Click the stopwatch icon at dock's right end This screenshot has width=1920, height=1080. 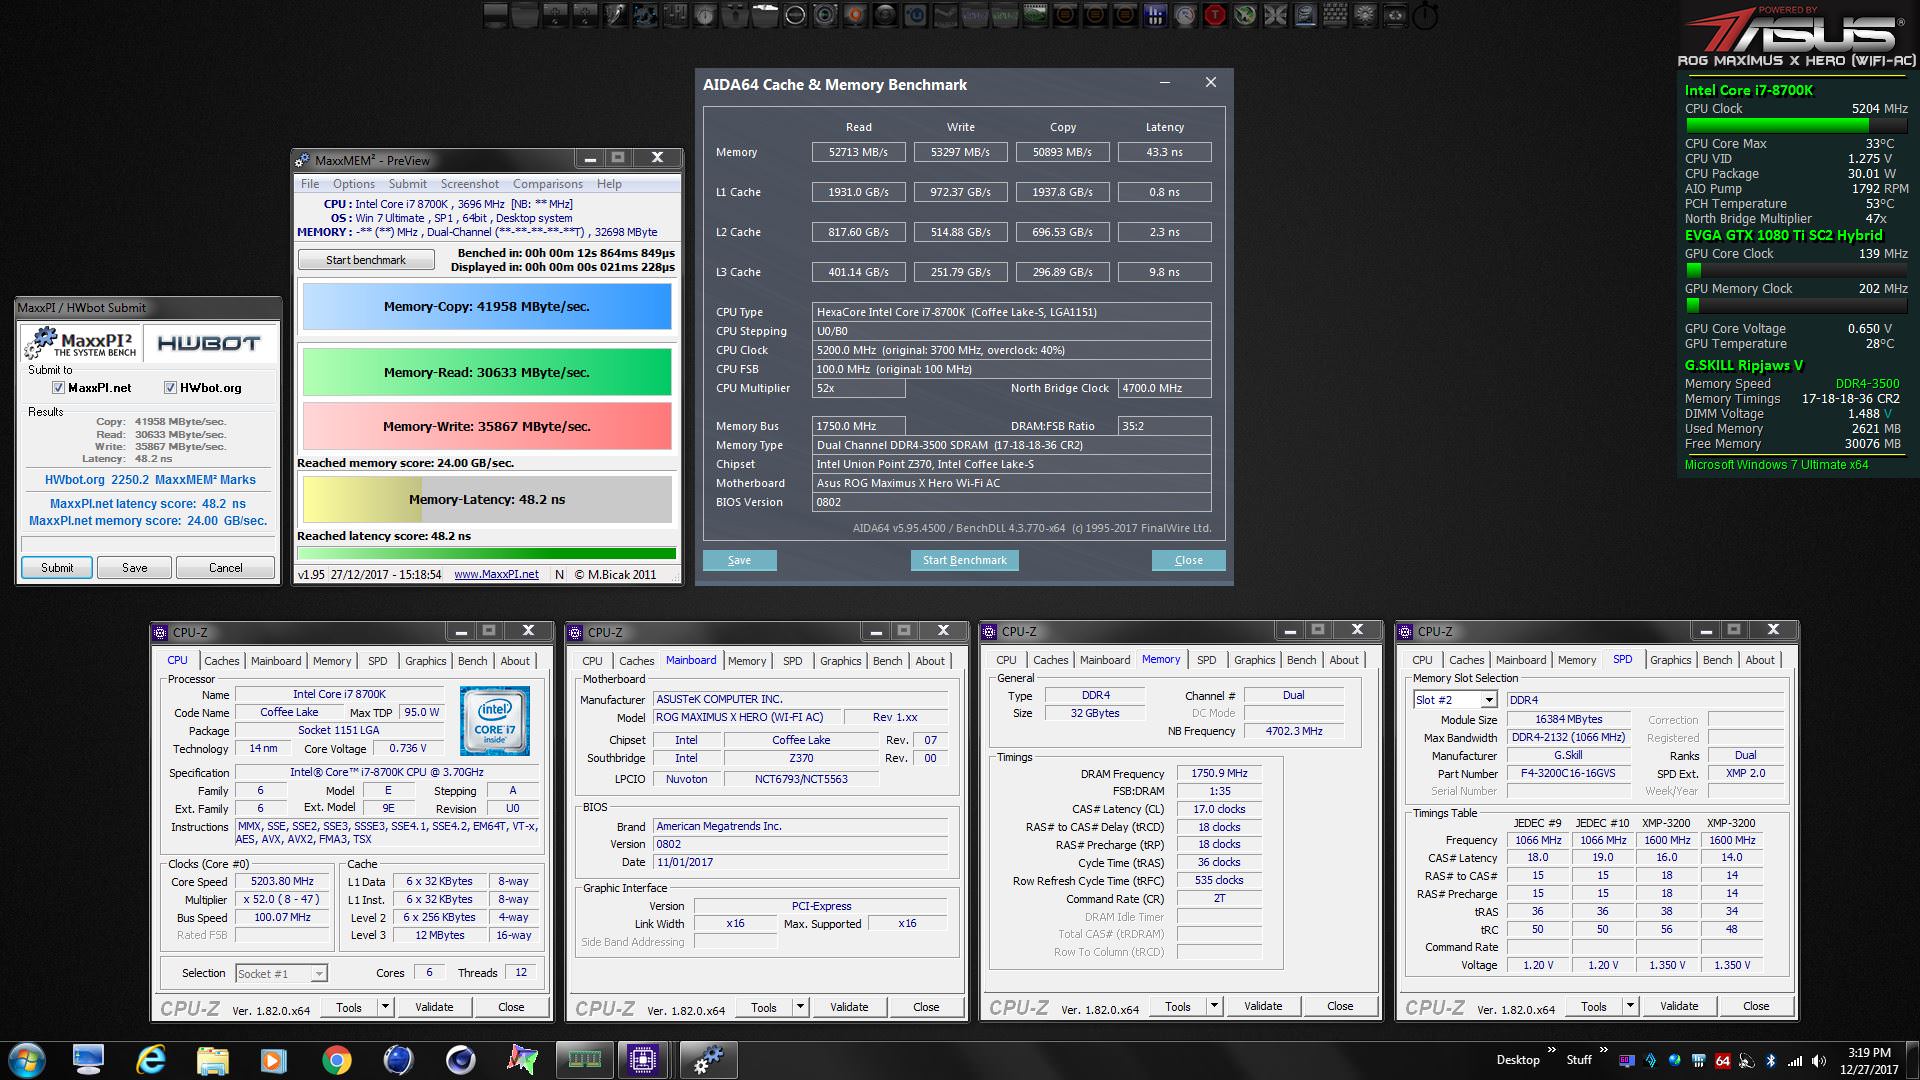[1425, 15]
